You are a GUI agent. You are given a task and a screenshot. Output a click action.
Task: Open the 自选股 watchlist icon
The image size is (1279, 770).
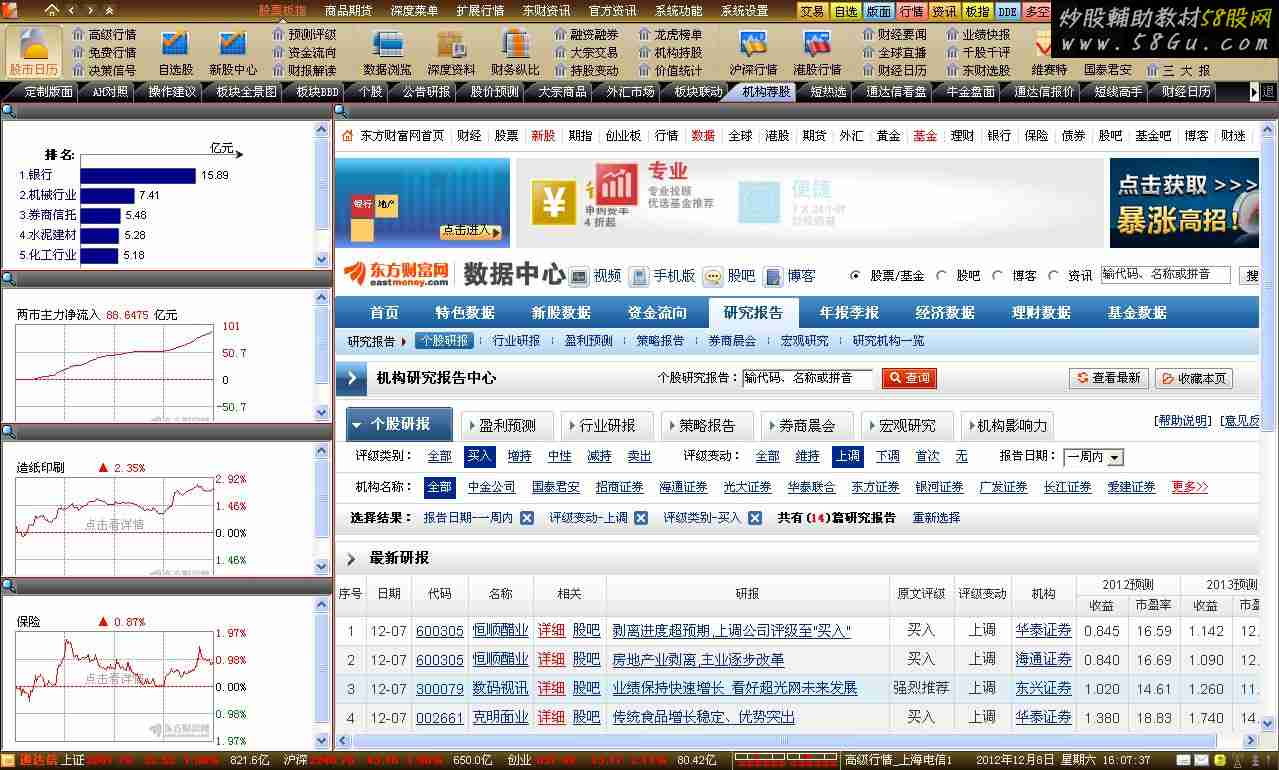pos(175,52)
